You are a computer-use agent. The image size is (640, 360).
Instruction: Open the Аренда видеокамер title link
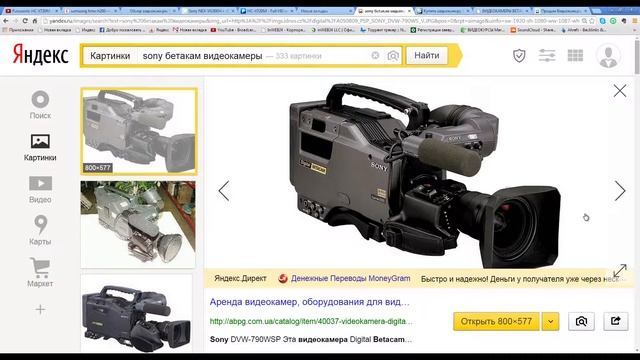(309, 302)
